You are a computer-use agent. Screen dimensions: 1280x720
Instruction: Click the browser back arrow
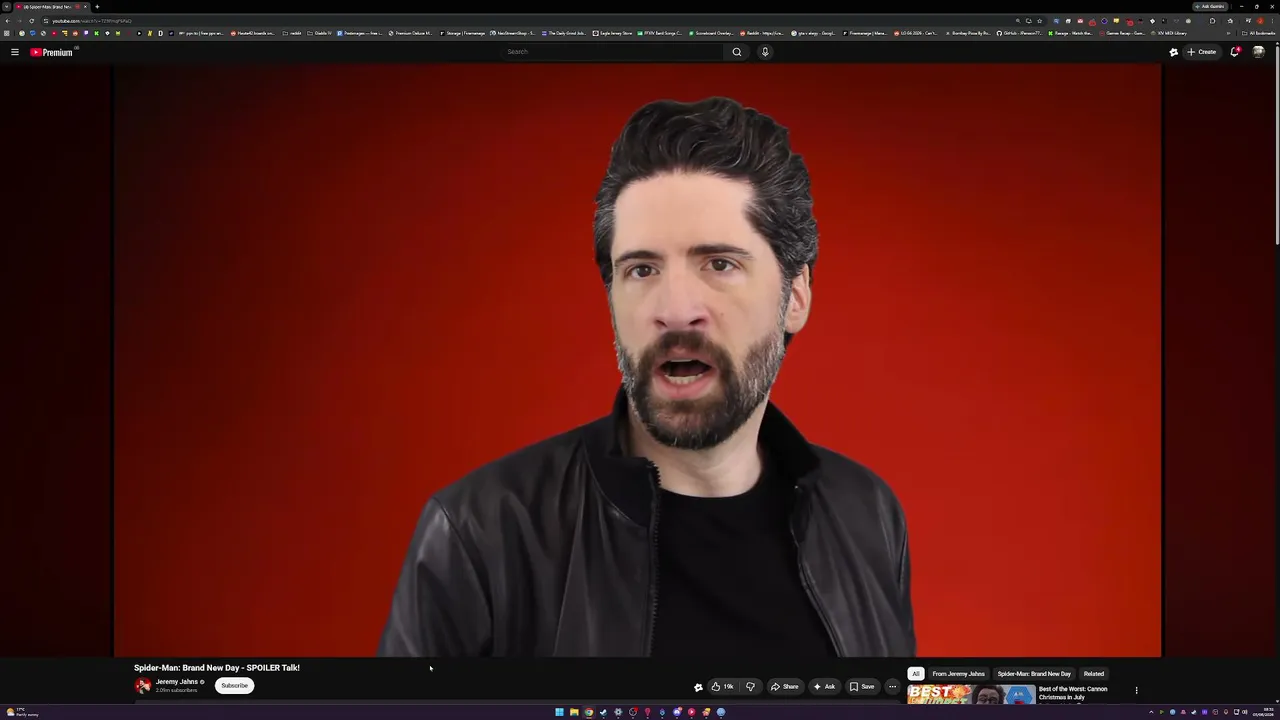7,21
